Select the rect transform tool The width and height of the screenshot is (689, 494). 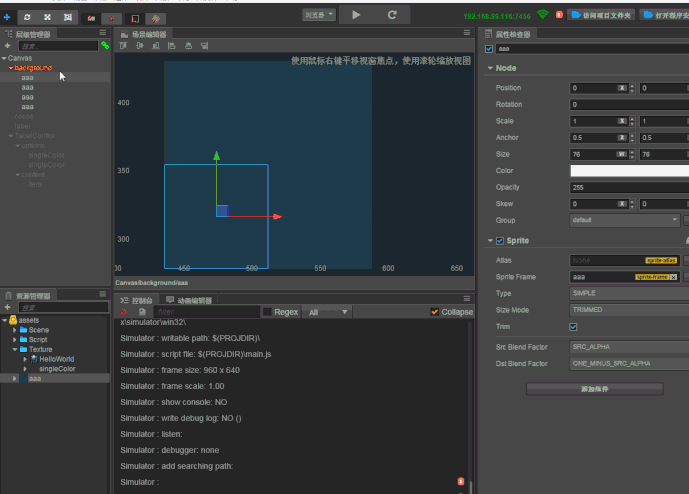pos(67,17)
